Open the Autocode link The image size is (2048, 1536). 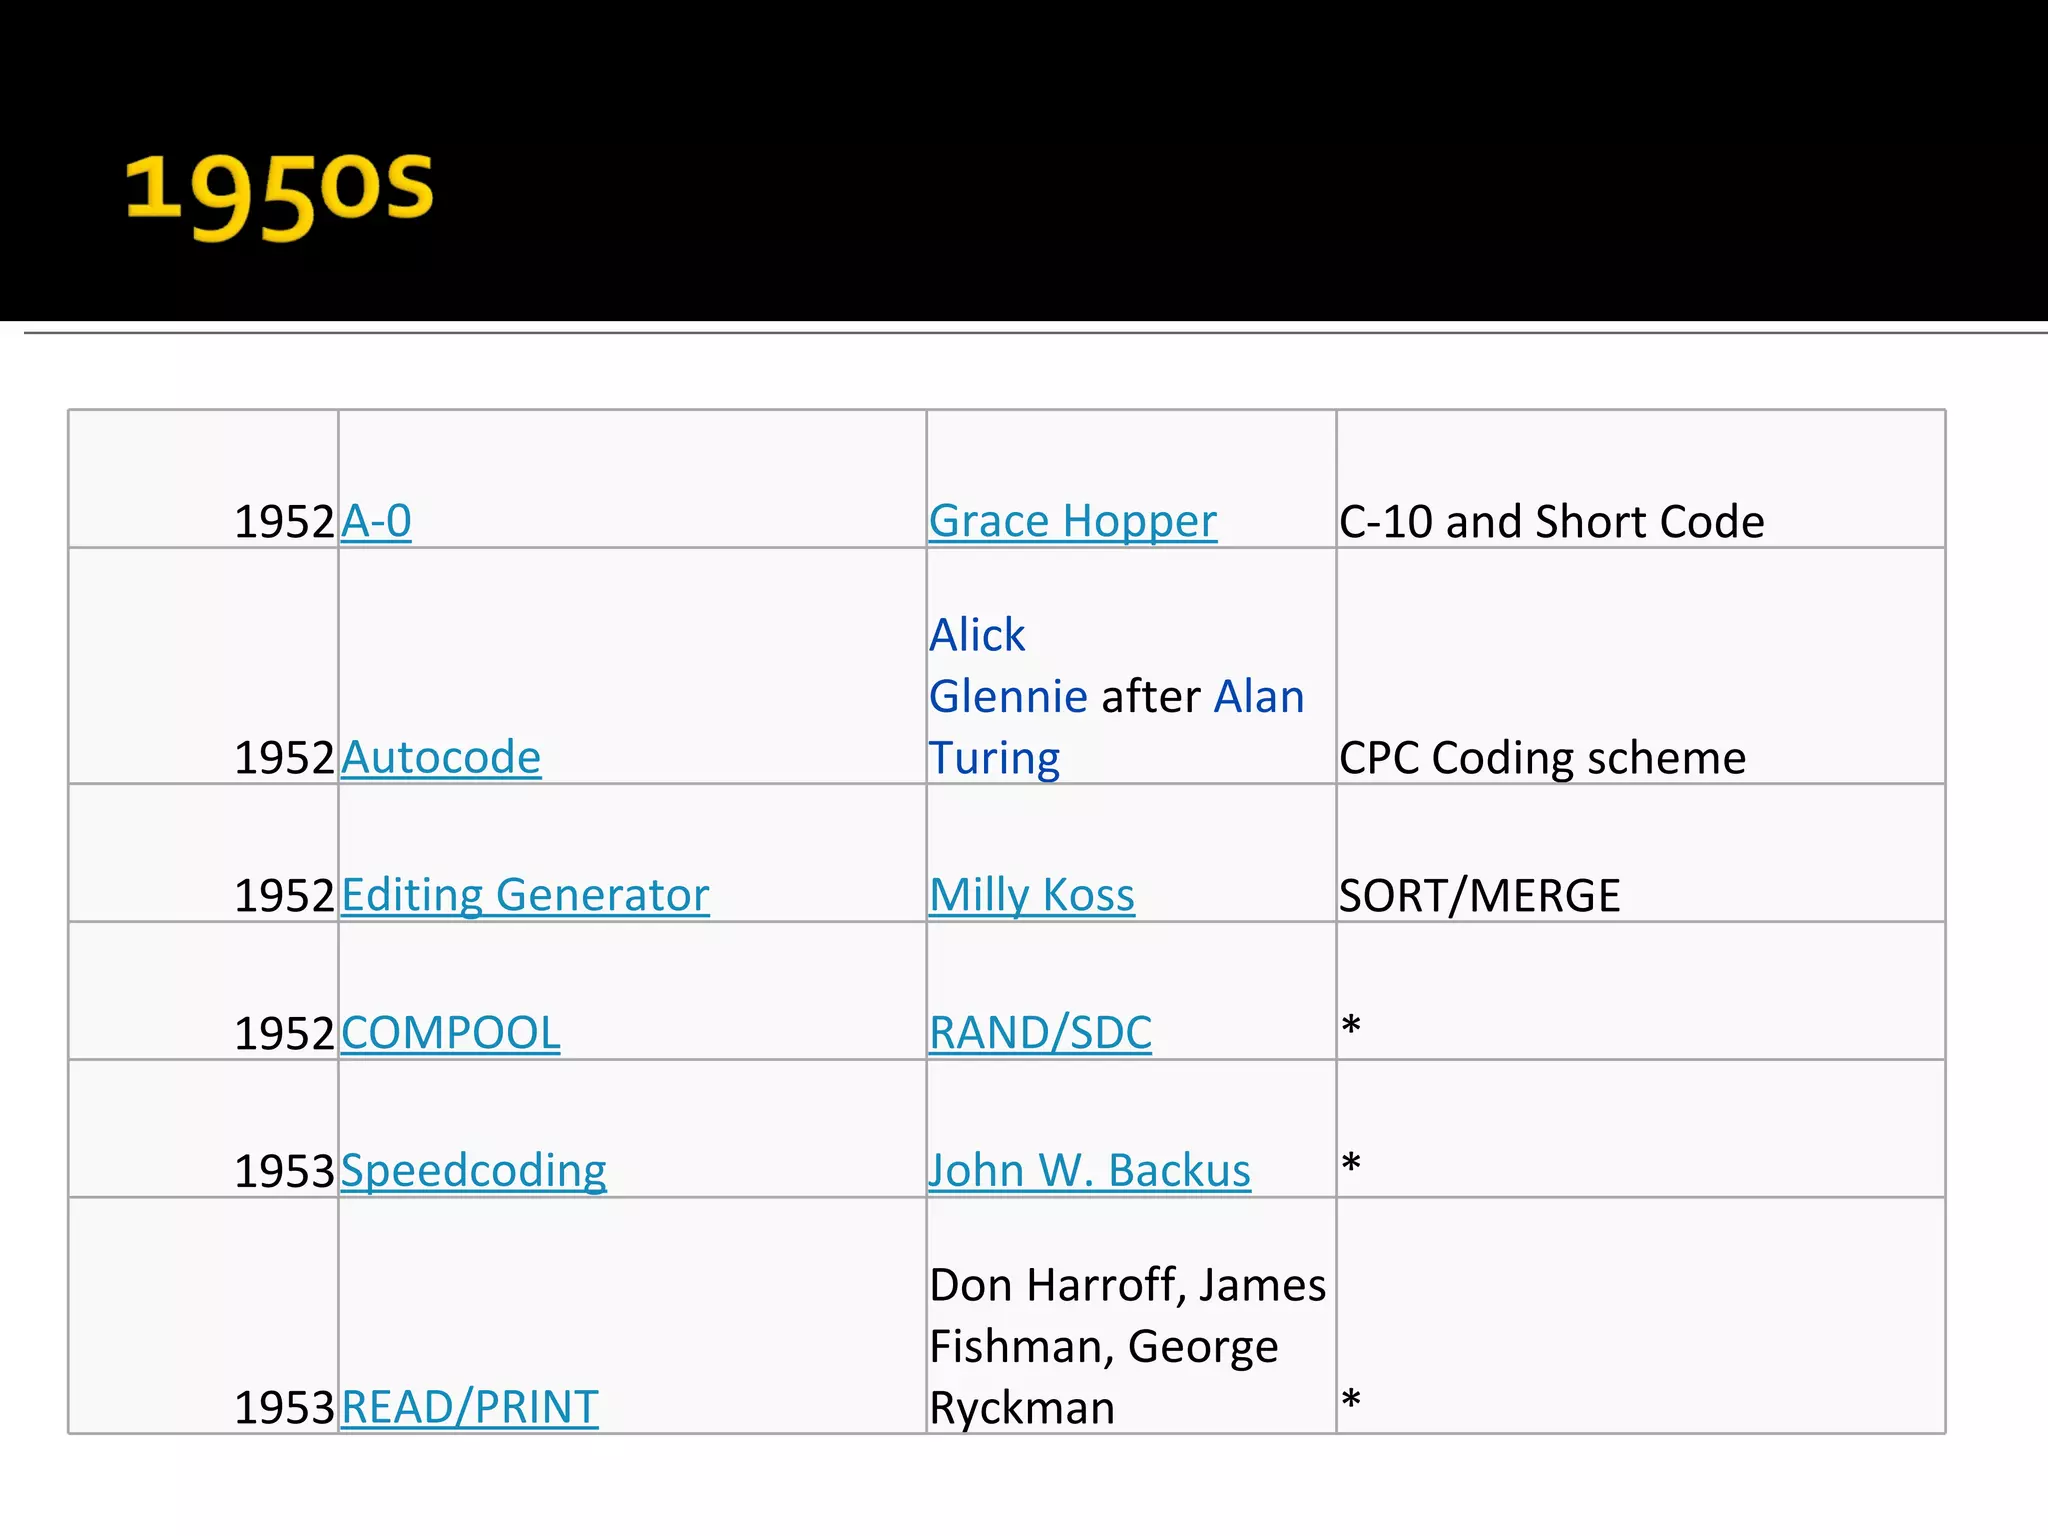click(x=441, y=757)
